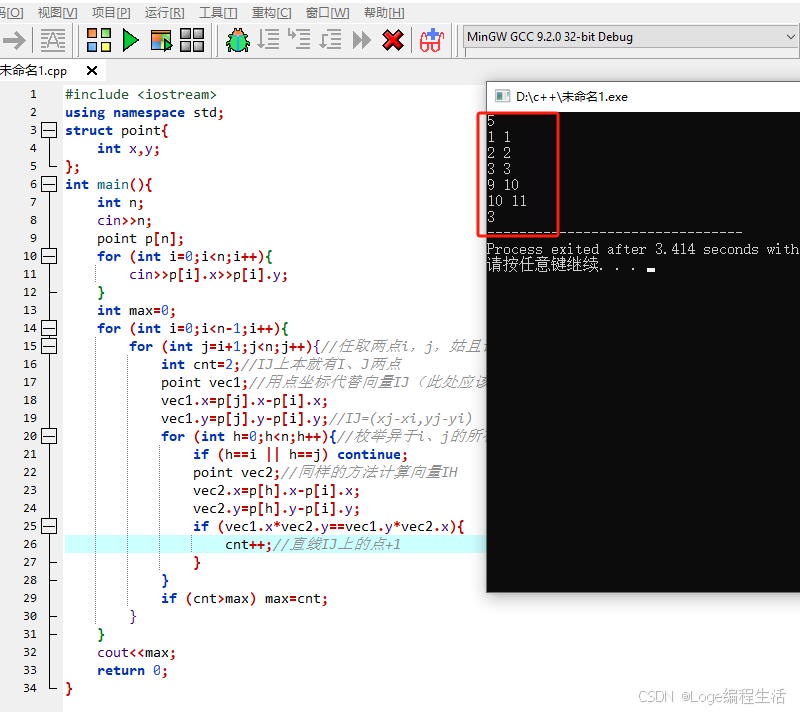800x712 pixels.
Task: Collapse the inner j loop fold at line 15
Action: 49,346
